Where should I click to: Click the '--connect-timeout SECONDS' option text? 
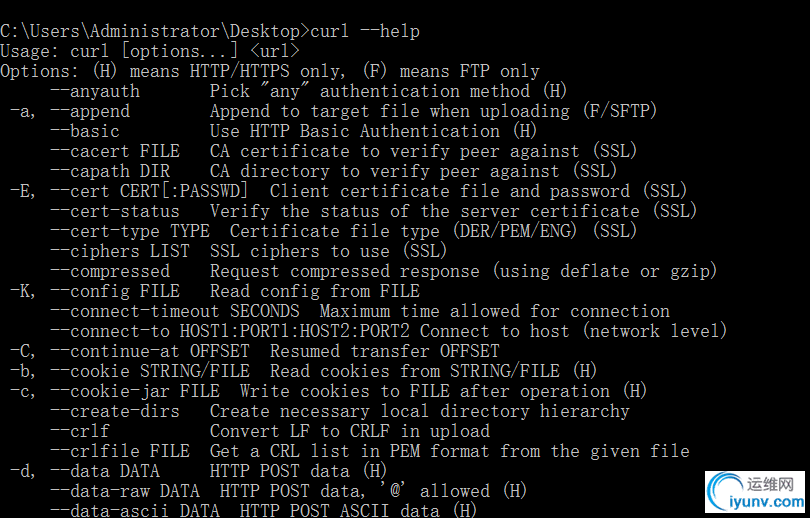point(175,311)
